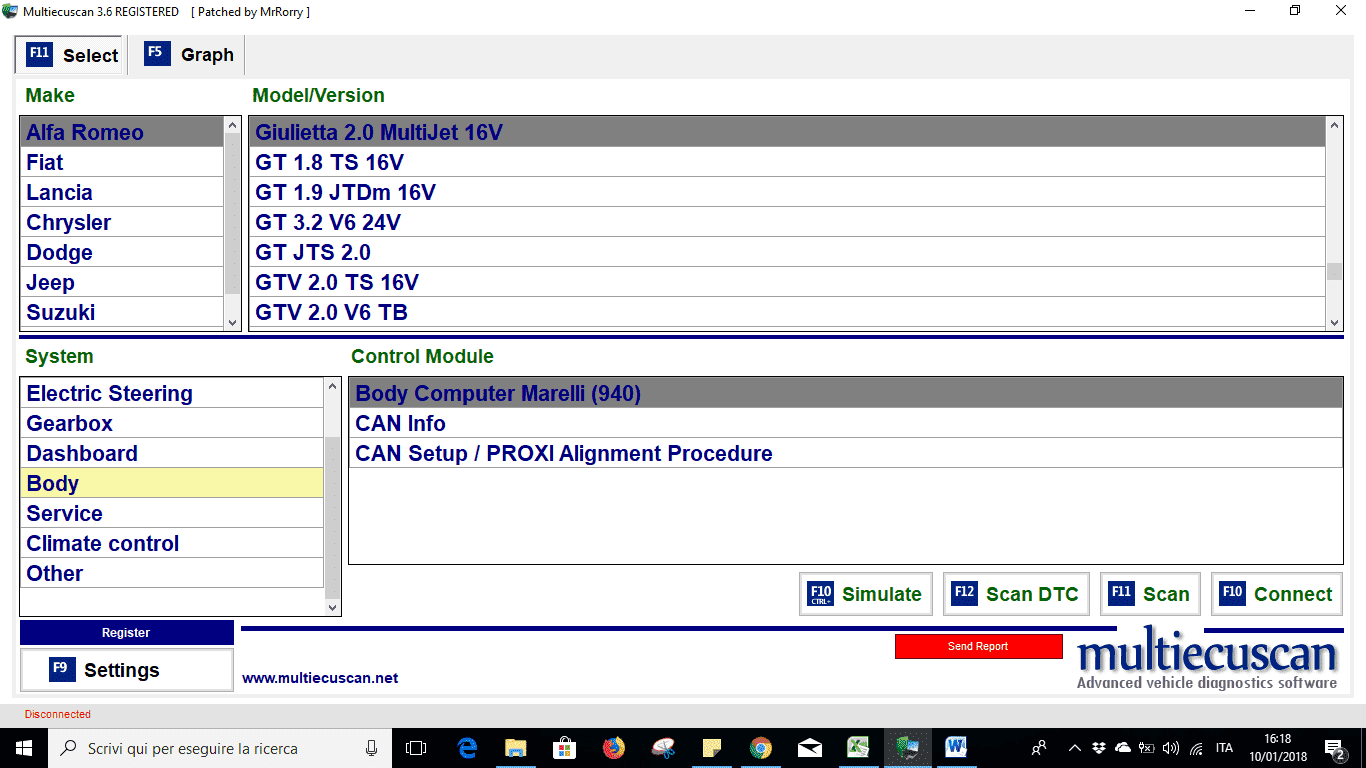Open Firefox from the taskbar
Image resolution: width=1366 pixels, height=768 pixels.
click(x=613, y=747)
